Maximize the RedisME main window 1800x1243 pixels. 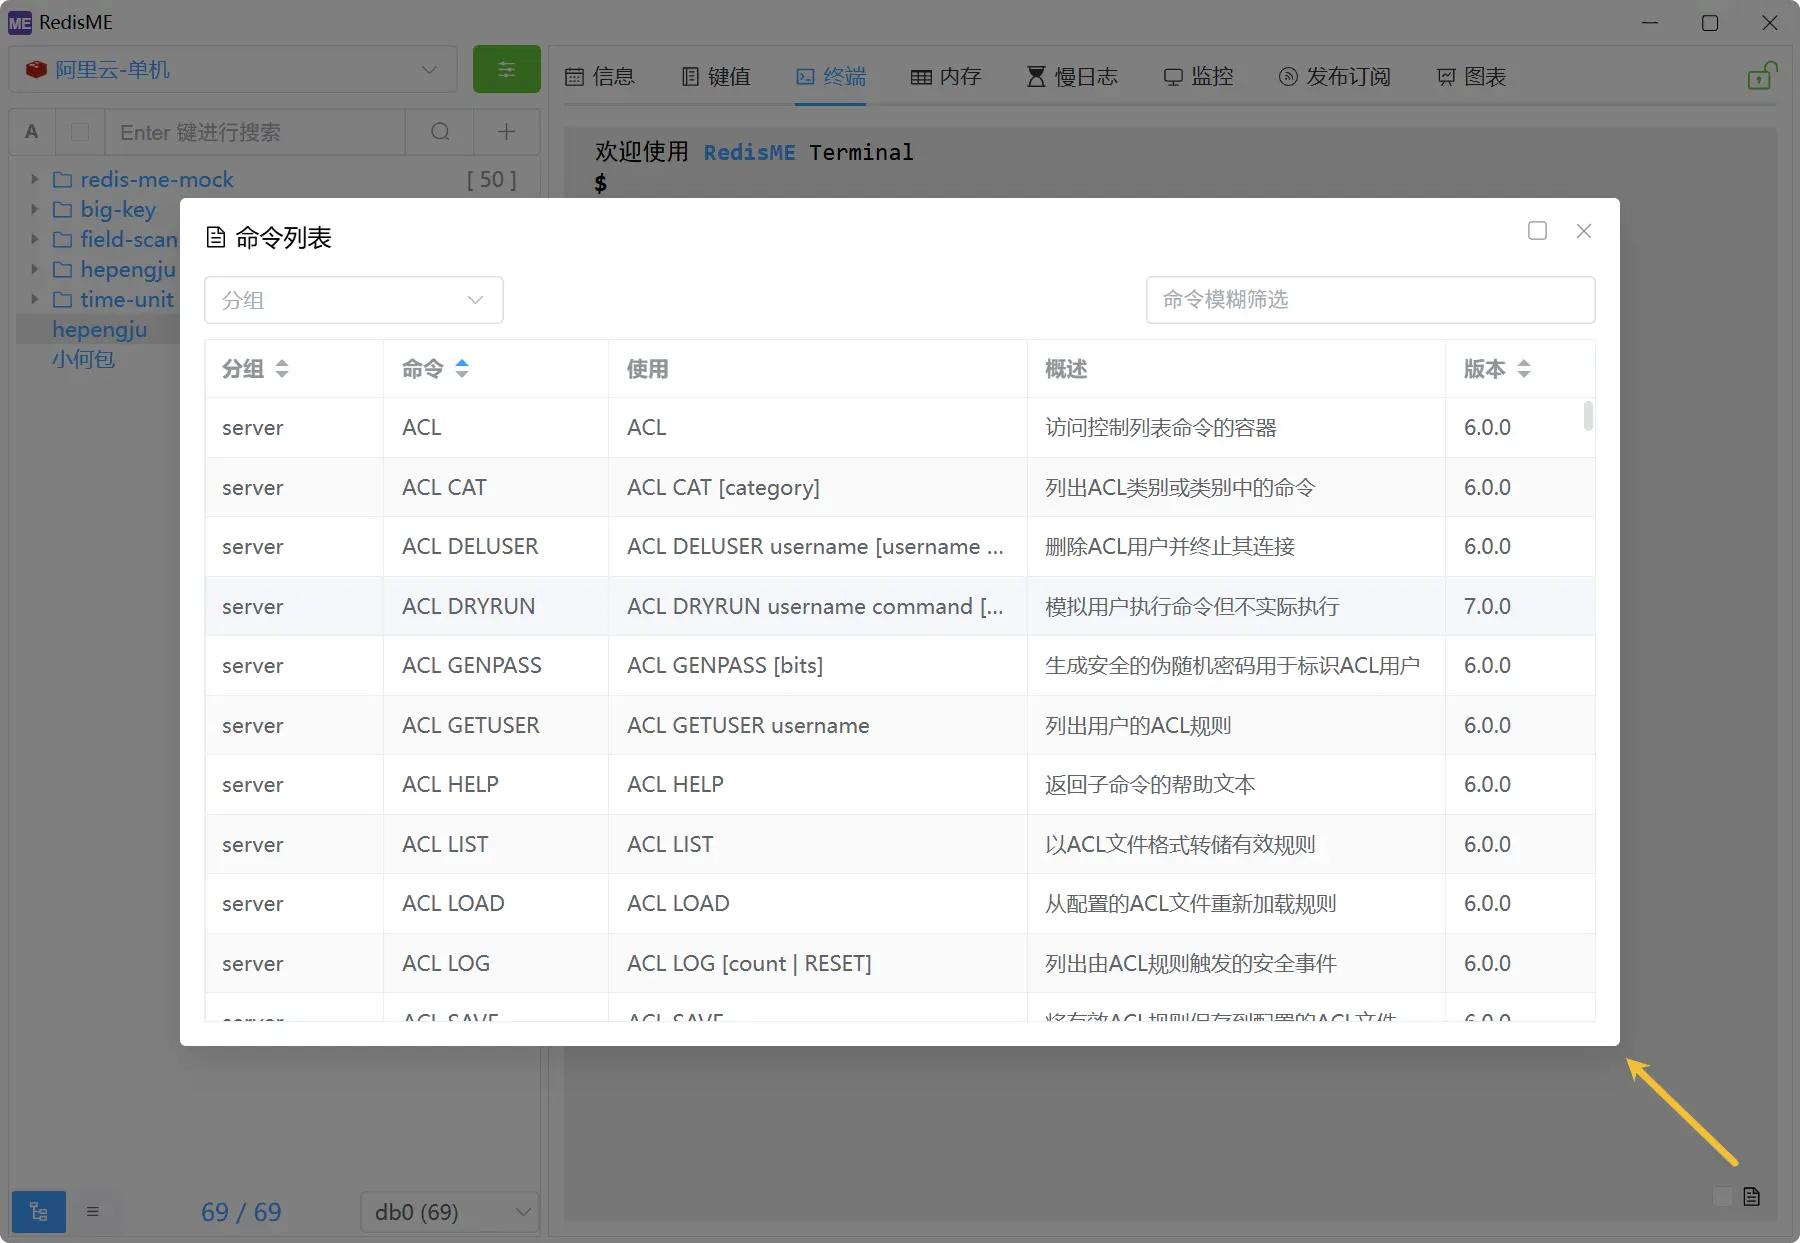click(1710, 22)
